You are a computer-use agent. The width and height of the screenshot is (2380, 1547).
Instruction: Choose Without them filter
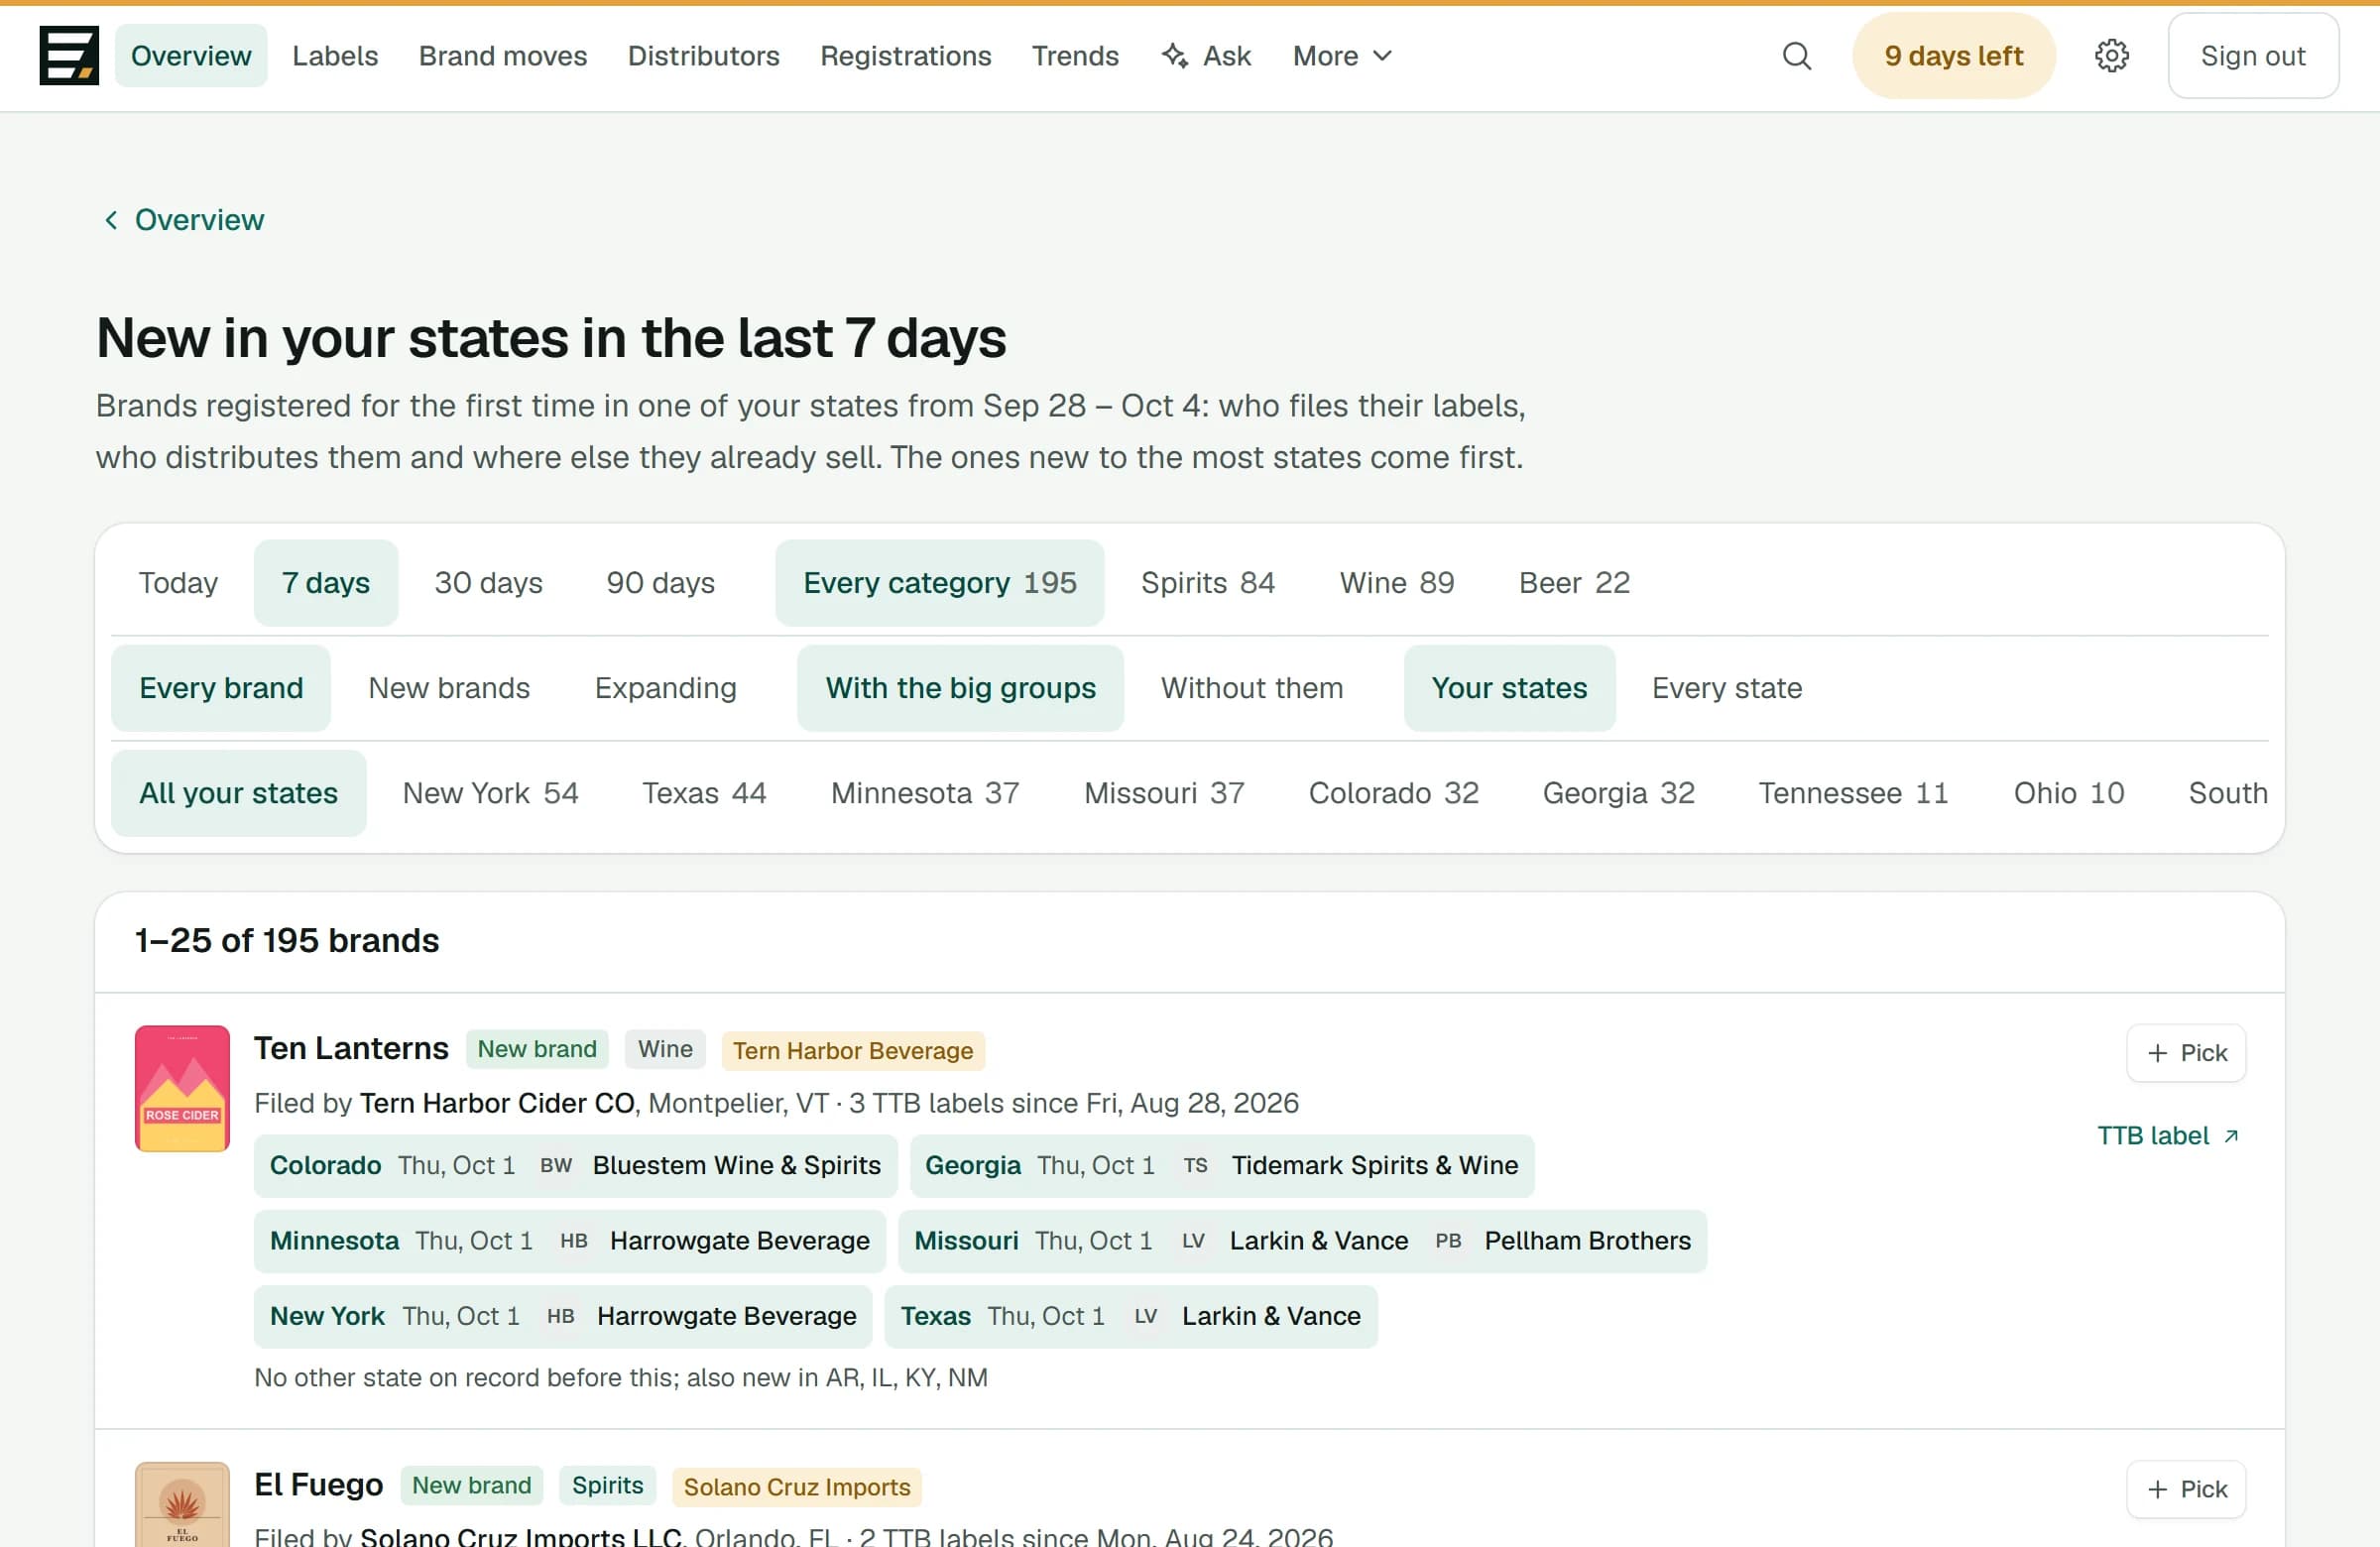click(1251, 688)
